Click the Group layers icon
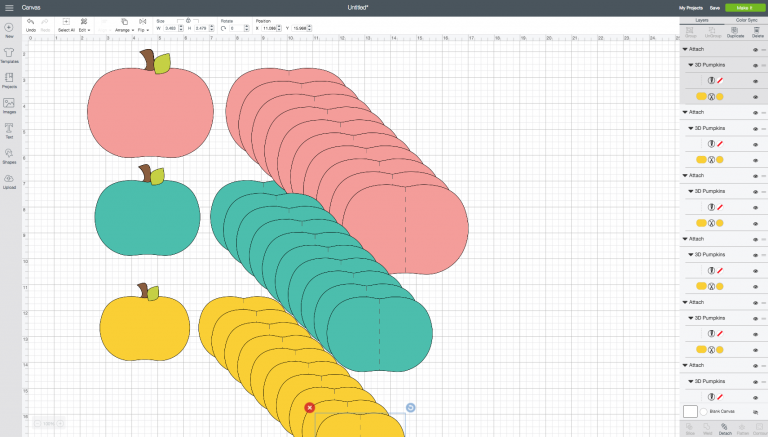Screen dimensions: 768x437 tap(691, 32)
